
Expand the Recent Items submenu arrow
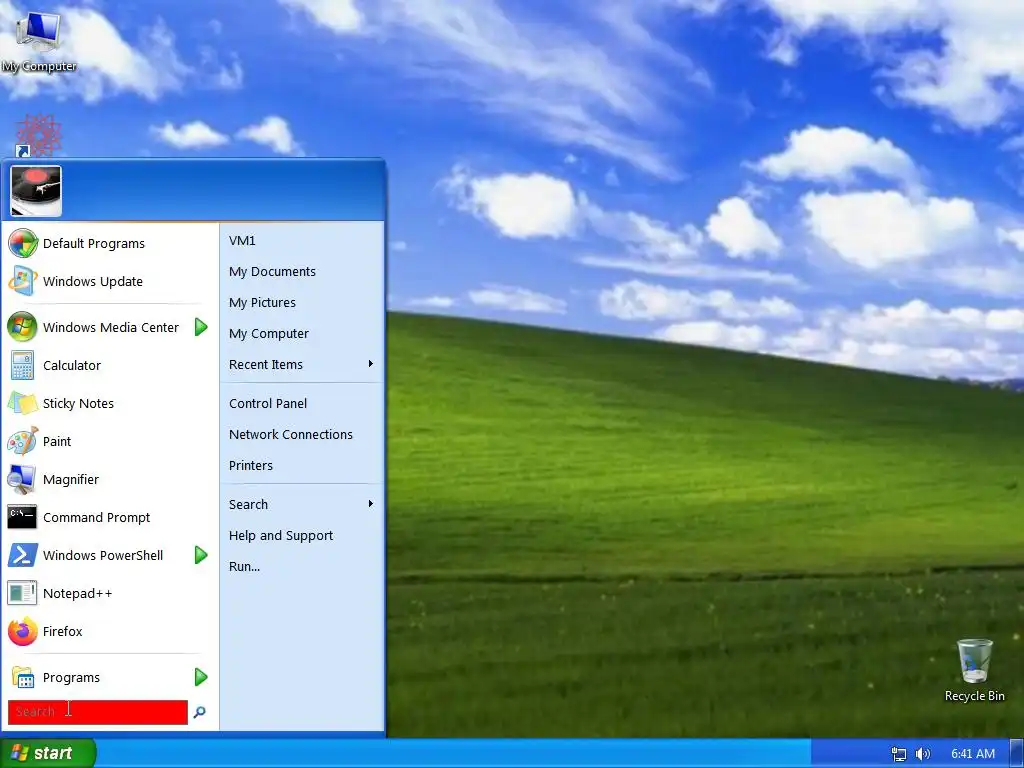point(371,364)
